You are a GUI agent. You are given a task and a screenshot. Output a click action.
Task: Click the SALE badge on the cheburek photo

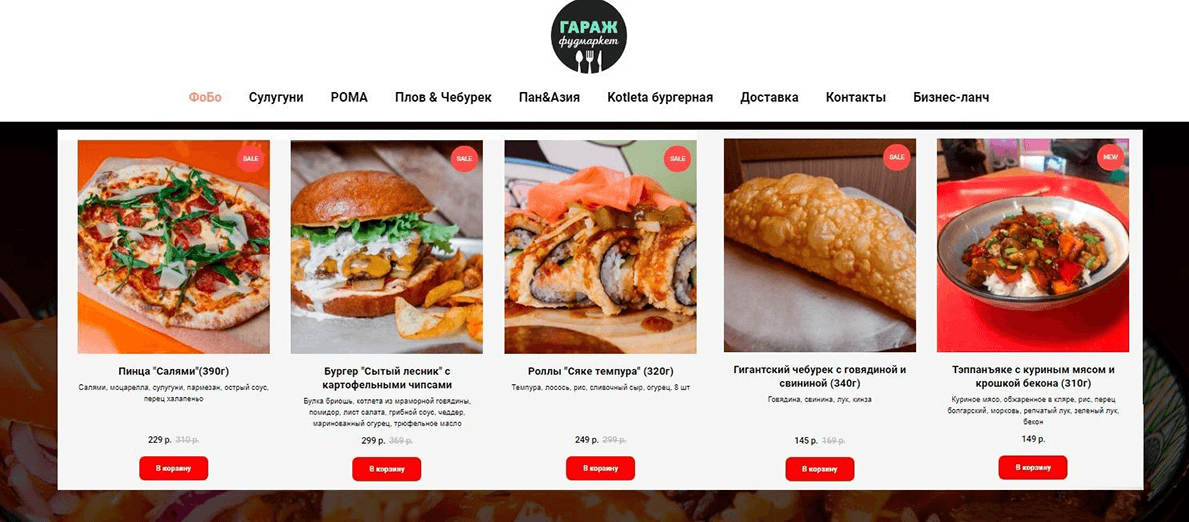click(897, 157)
